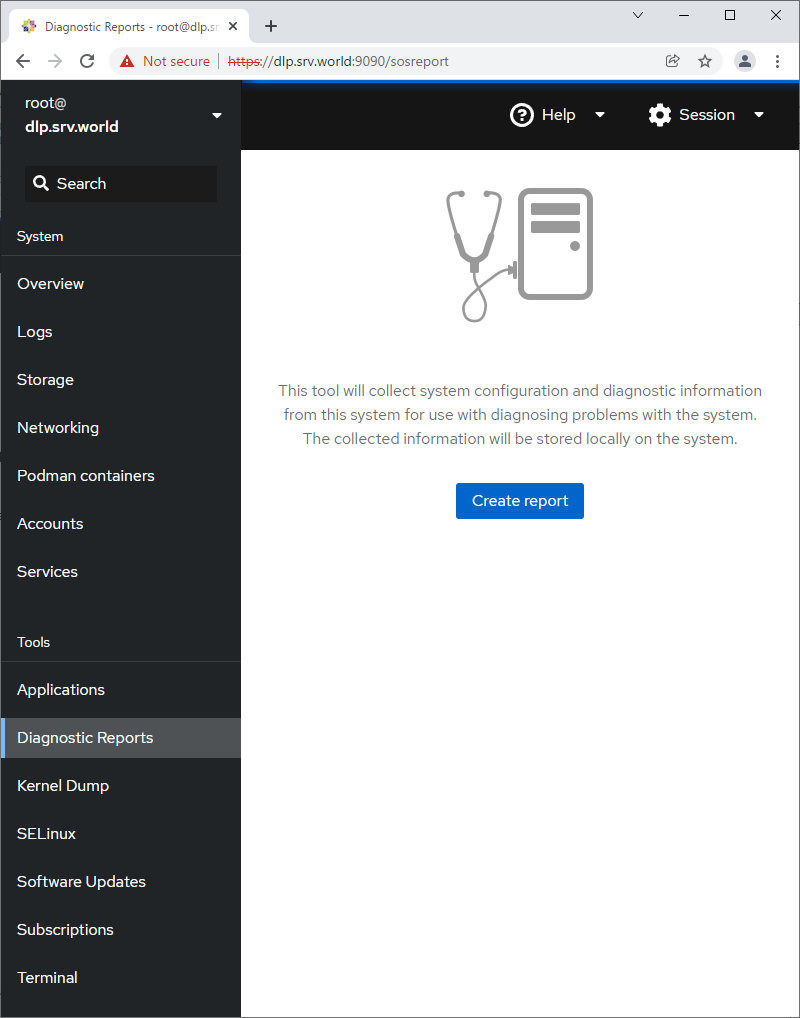
Task: Click the share page icon in address bar
Action: coord(673,61)
